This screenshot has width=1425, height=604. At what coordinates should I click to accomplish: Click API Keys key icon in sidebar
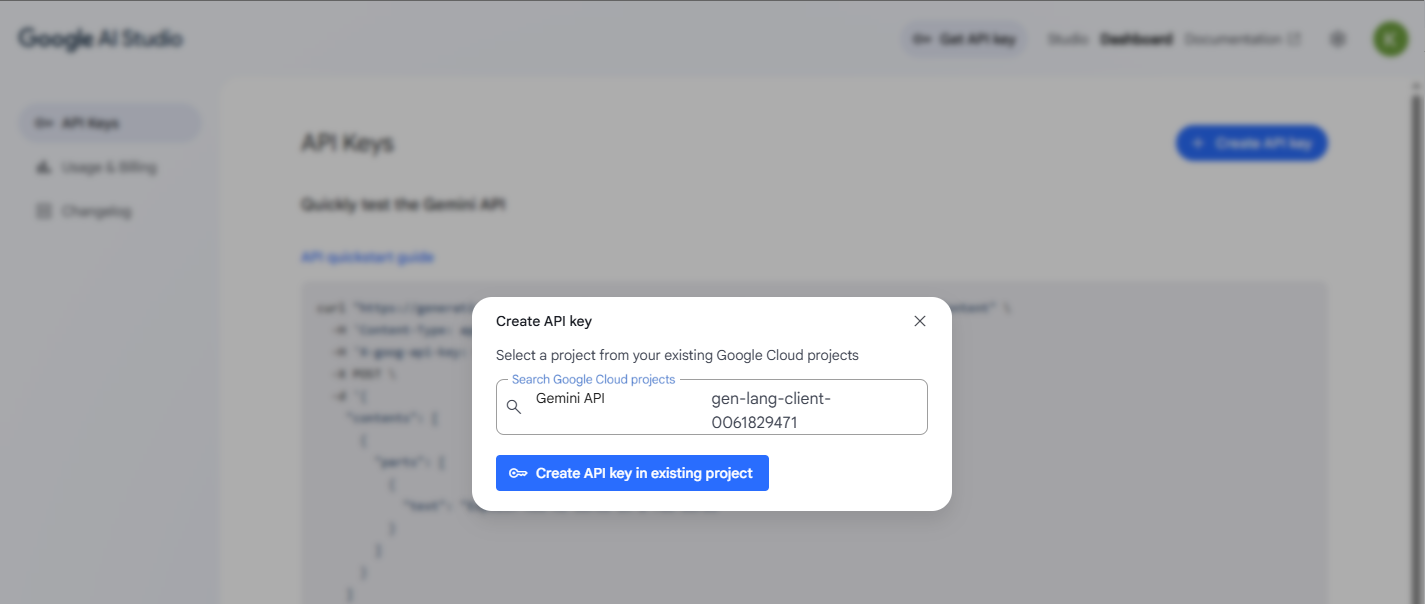click(x=43, y=123)
